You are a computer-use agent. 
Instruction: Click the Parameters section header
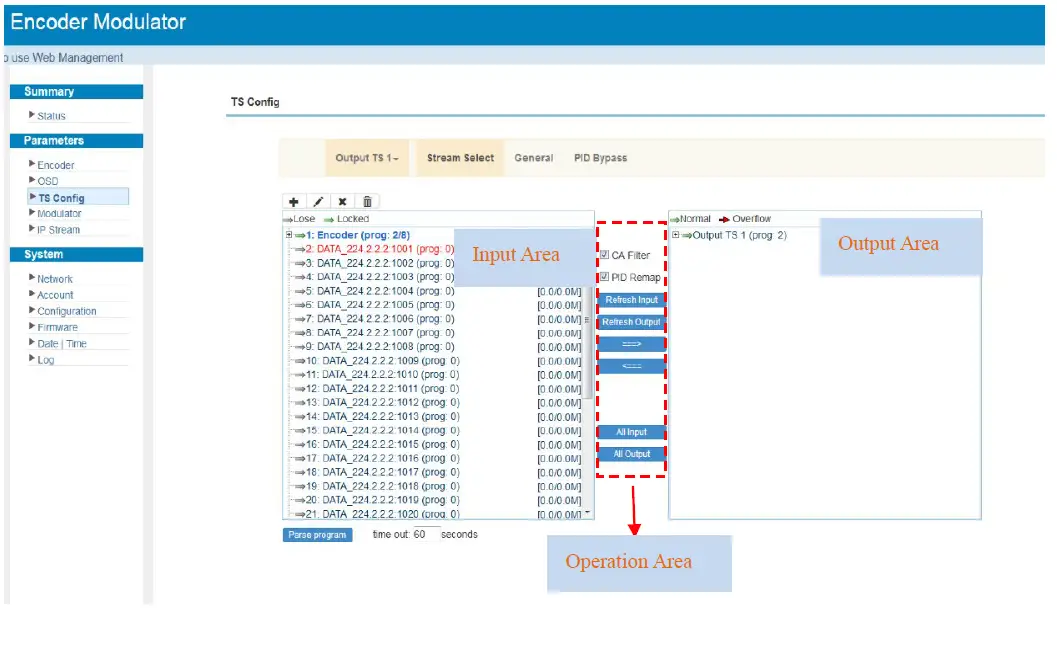[76, 141]
